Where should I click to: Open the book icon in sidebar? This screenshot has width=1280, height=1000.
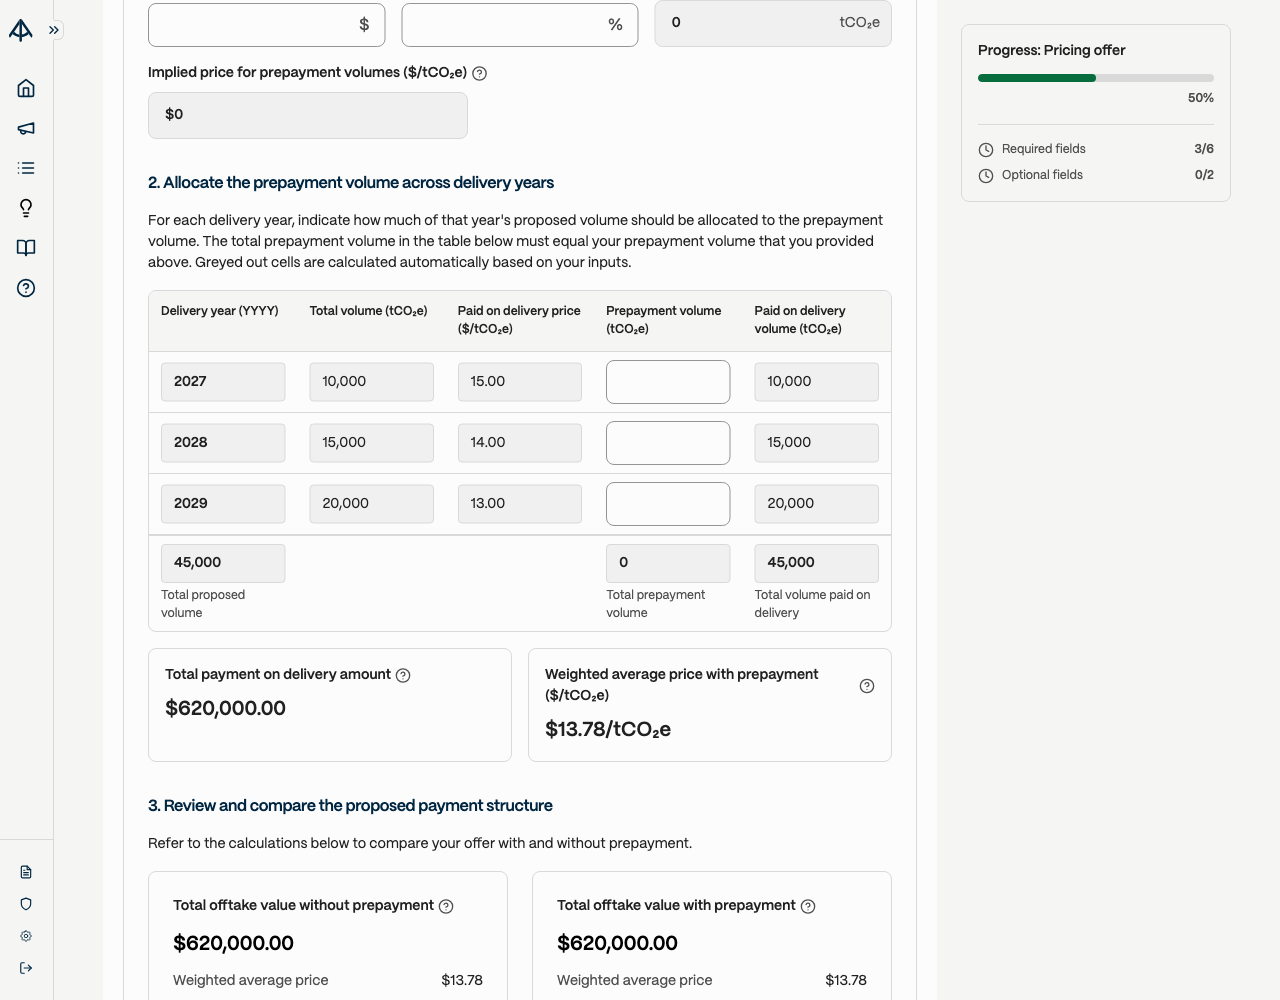(x=26, y=248)
